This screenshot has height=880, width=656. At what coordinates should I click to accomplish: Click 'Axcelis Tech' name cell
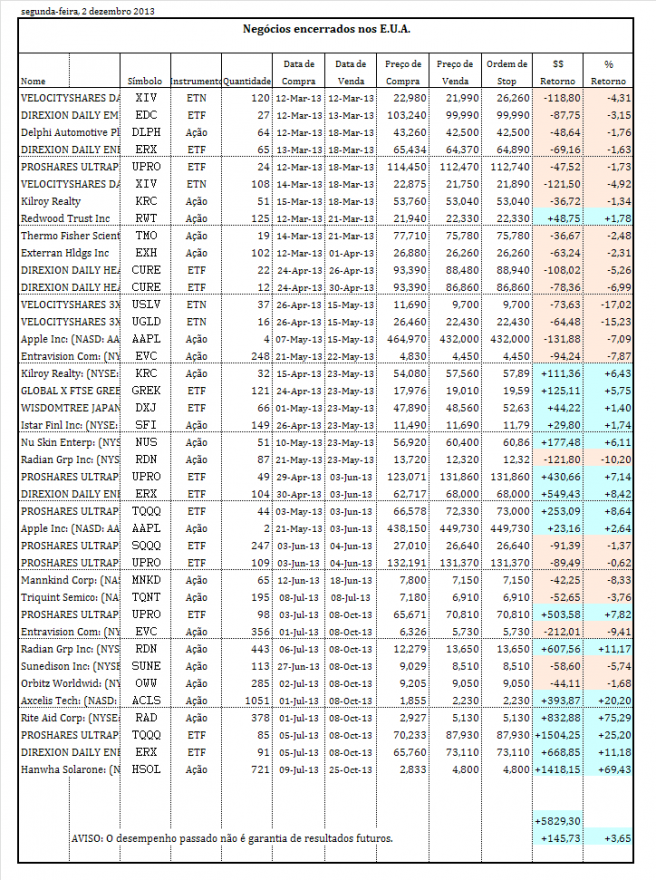point(69,701)
